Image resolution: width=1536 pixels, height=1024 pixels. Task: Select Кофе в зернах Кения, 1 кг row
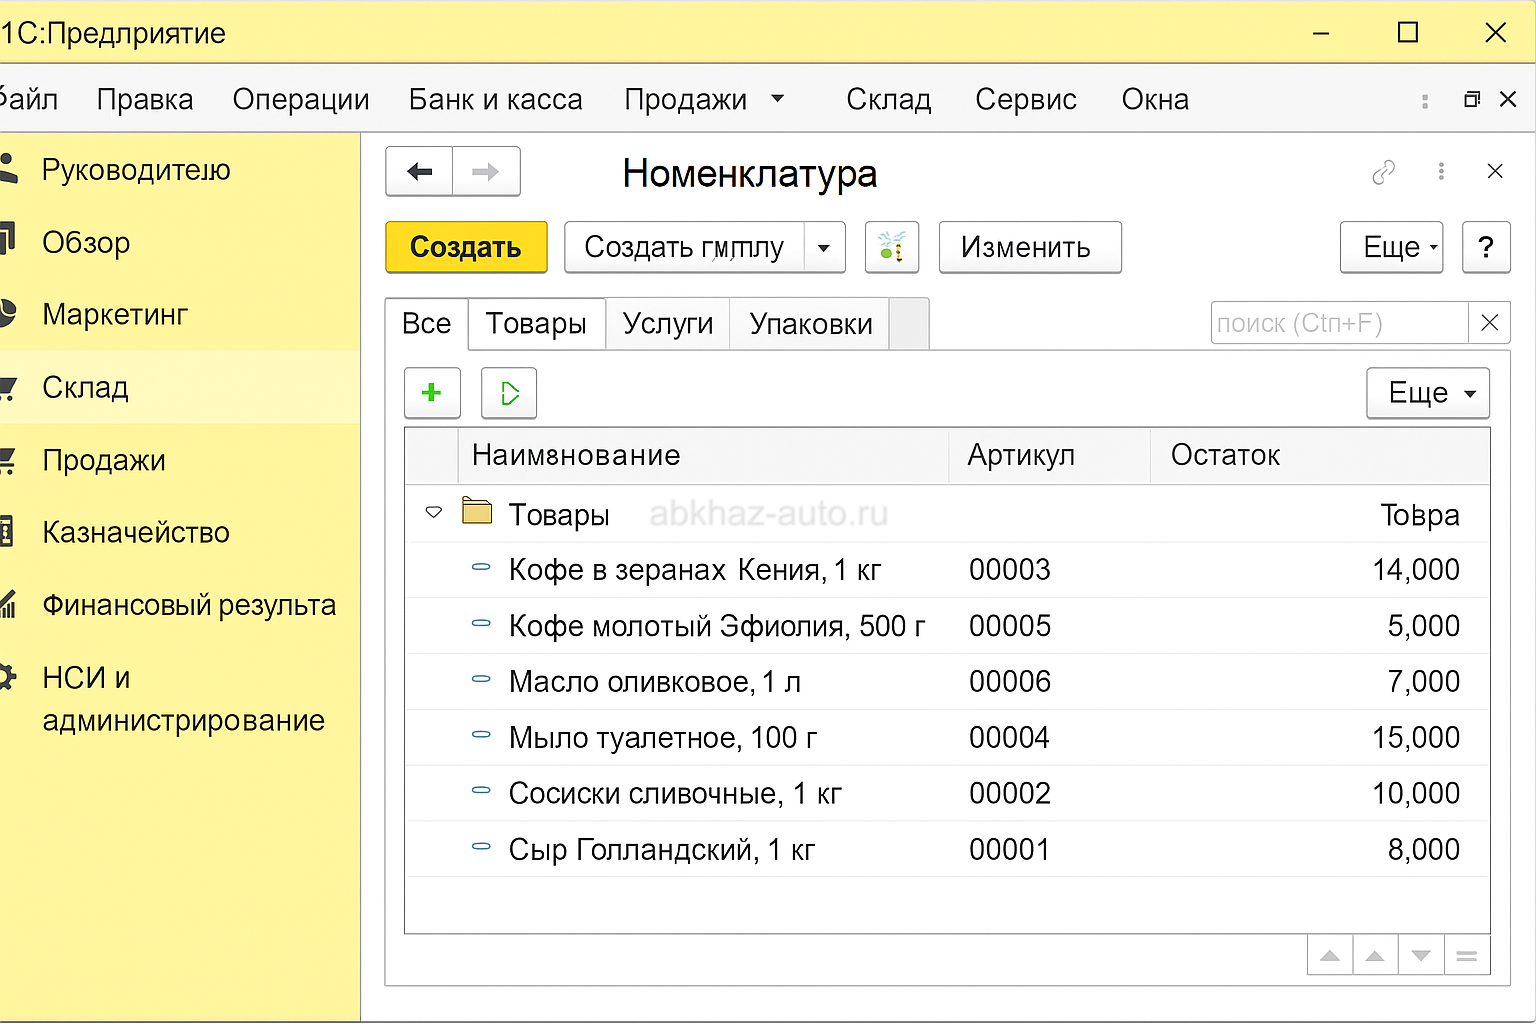(947, 570)
